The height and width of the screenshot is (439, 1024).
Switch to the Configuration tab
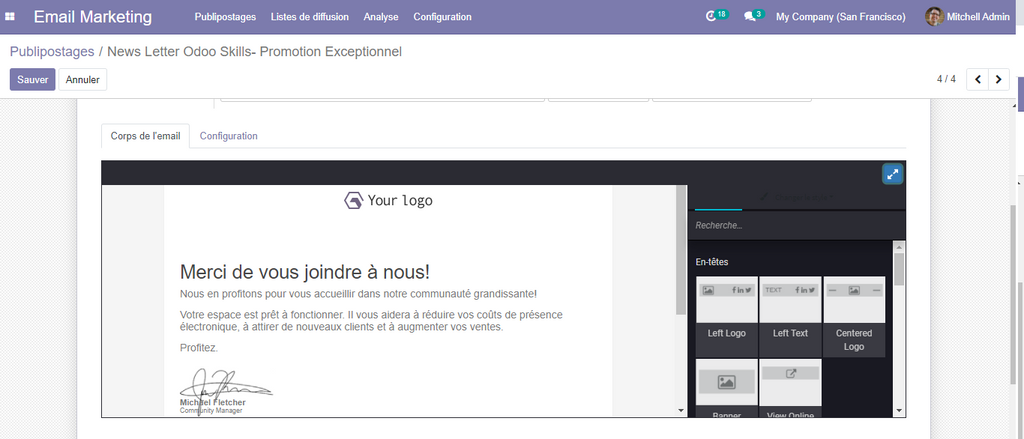(x=228, y=136)
